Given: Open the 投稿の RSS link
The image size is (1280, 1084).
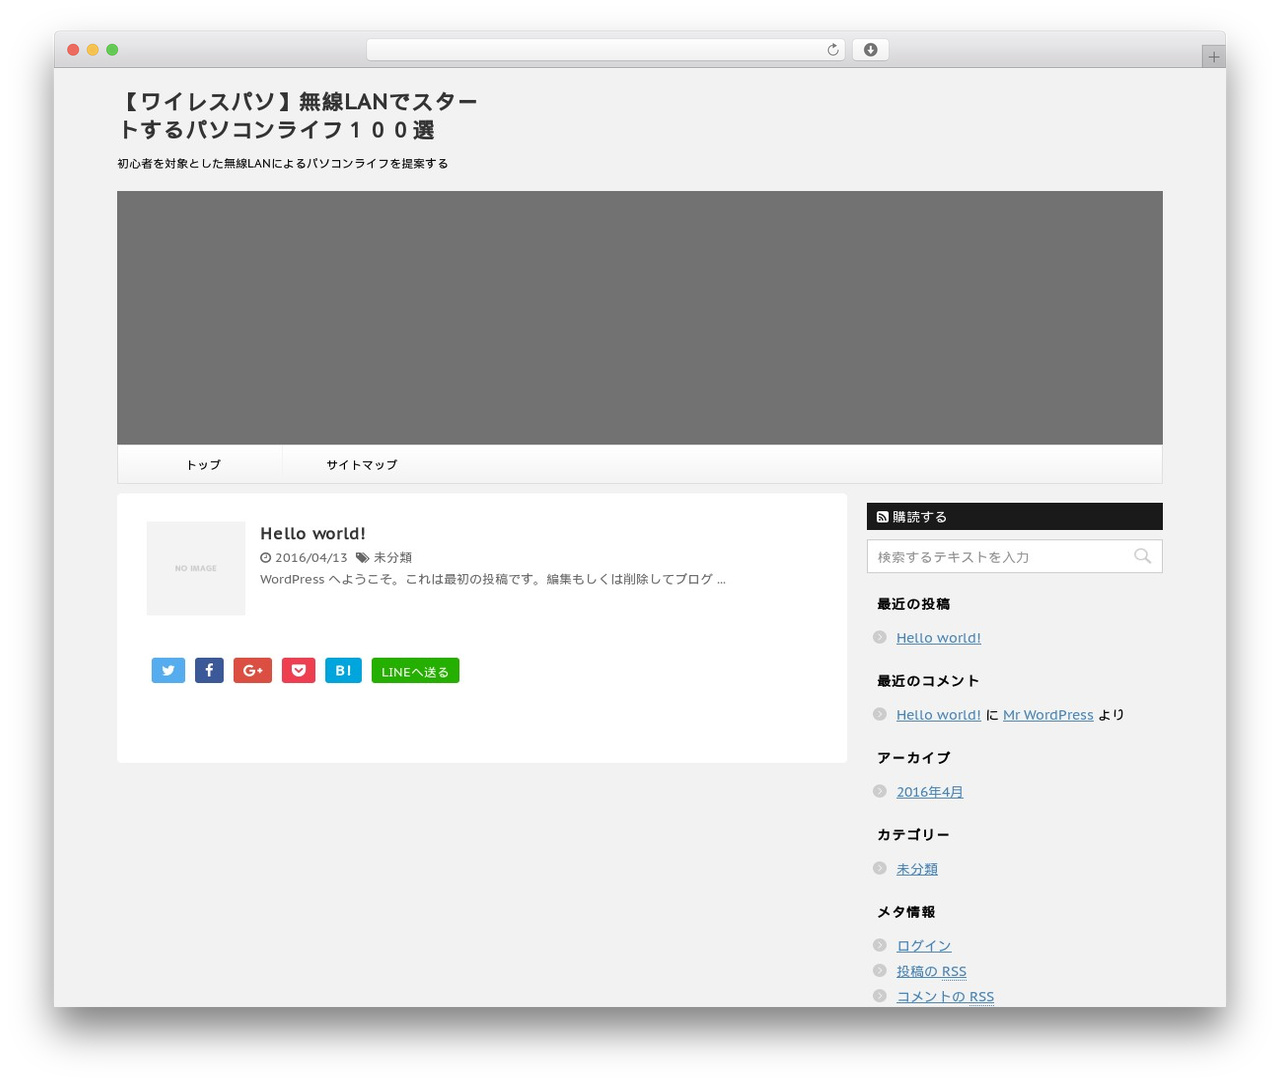Looking at the screenshot, I should click(931, 971).
